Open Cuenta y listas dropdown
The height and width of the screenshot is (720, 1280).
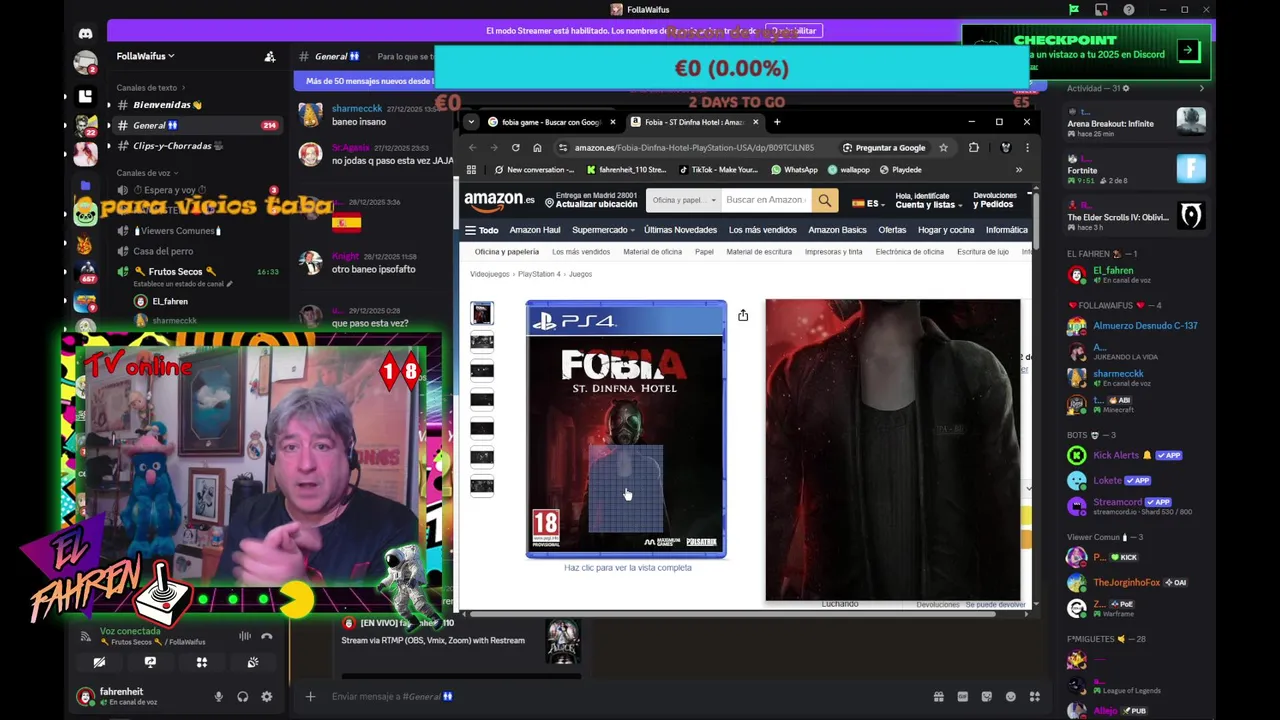(x=929, y=200)
